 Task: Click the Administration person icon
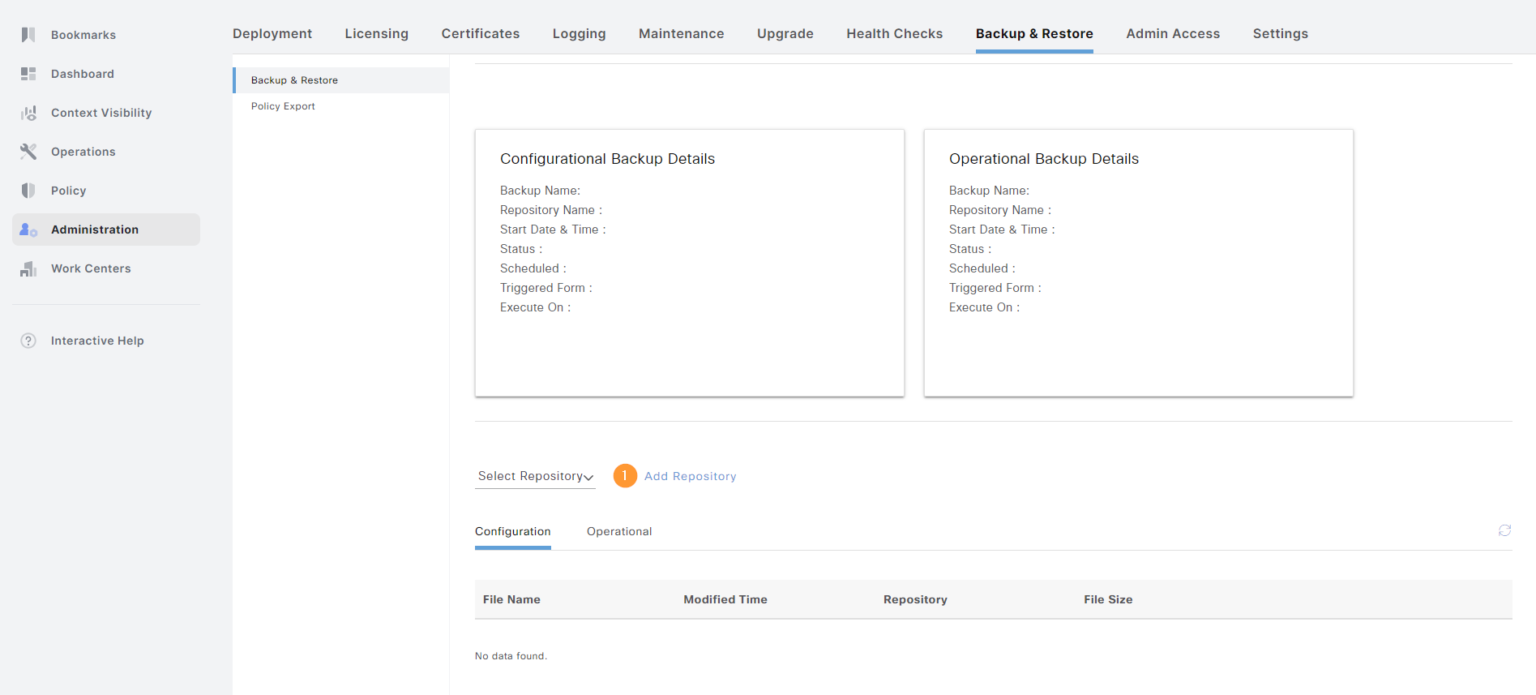tap(27, 229)
